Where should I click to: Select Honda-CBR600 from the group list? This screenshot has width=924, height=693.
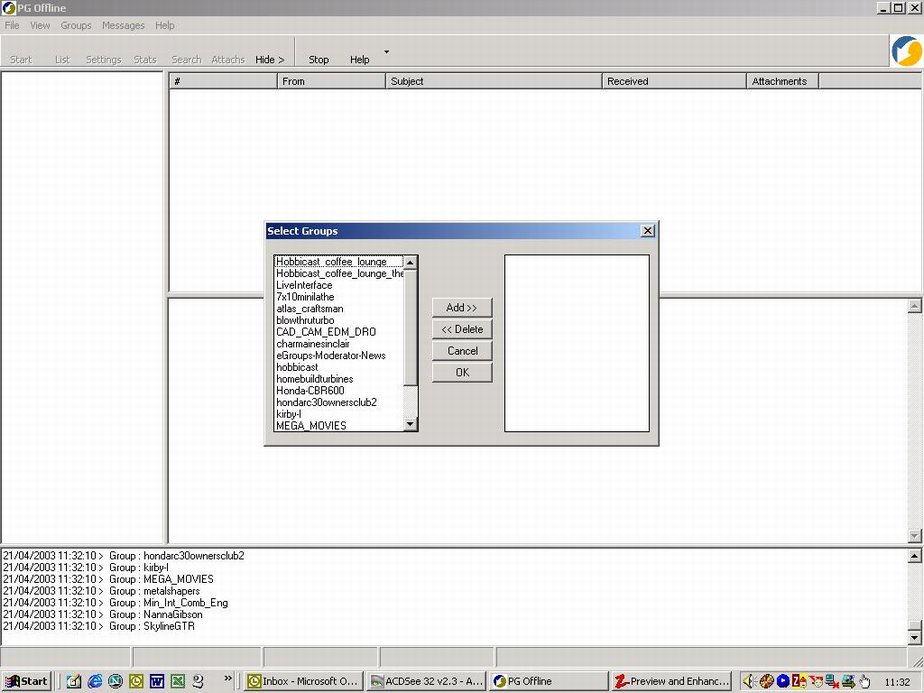[310, 391]
